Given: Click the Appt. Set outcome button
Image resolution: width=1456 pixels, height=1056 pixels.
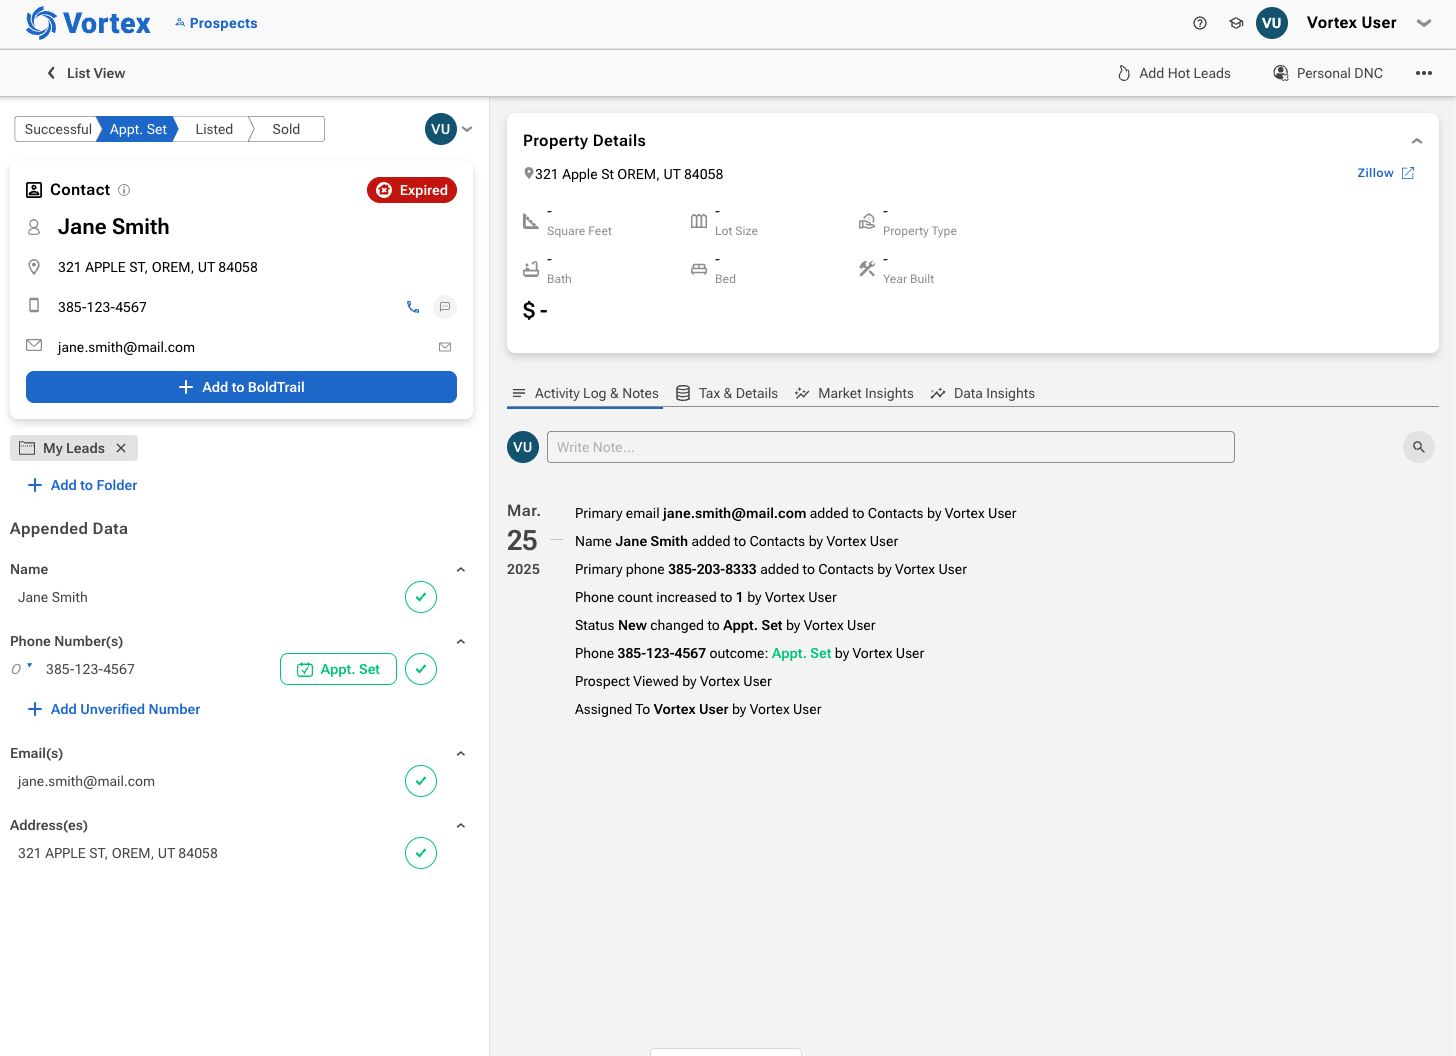Looking at the screenshot, I should click(x=338, y=669).
